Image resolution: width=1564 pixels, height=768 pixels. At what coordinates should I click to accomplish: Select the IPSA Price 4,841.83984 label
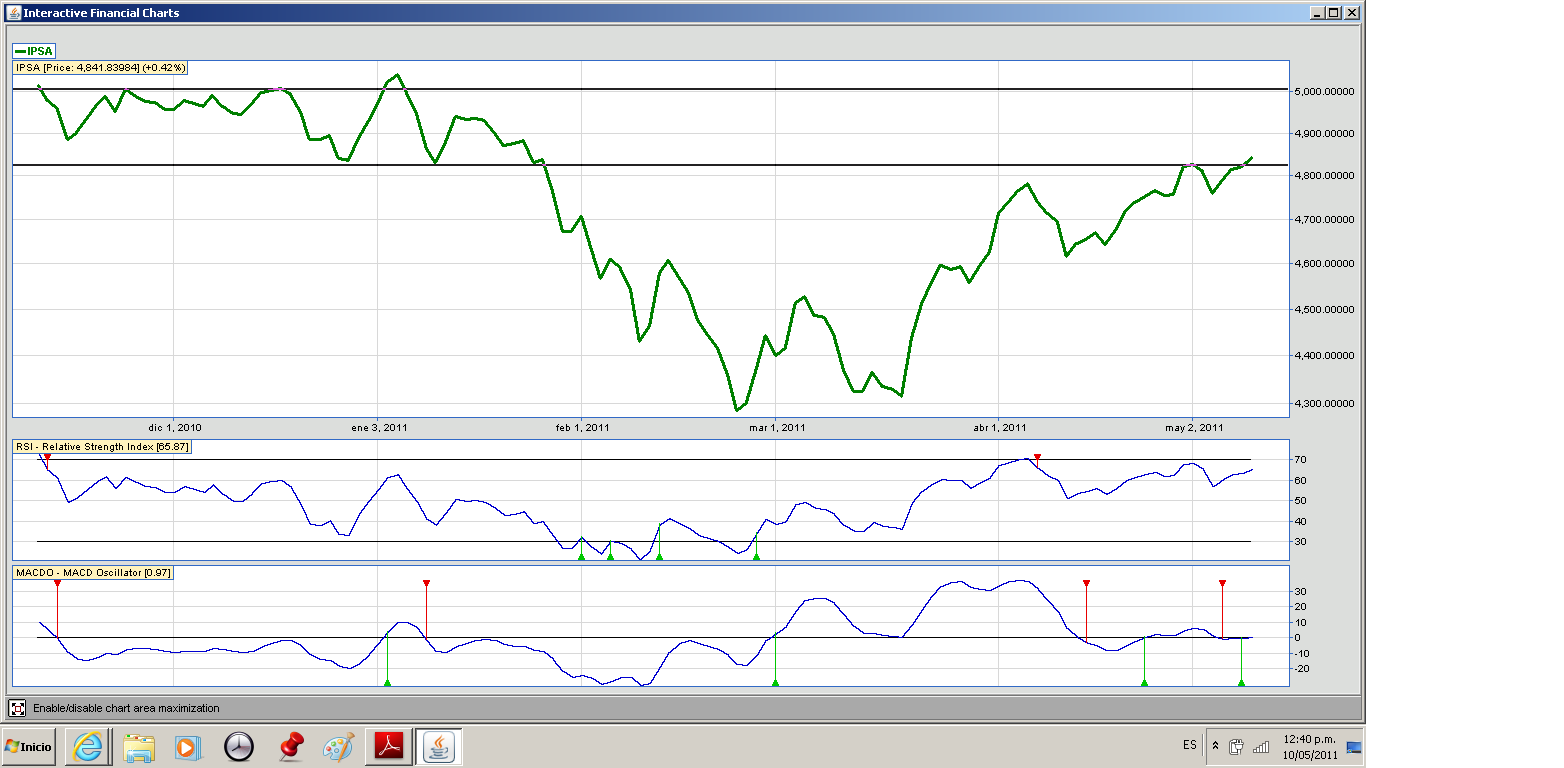click(x=100, y=67)
